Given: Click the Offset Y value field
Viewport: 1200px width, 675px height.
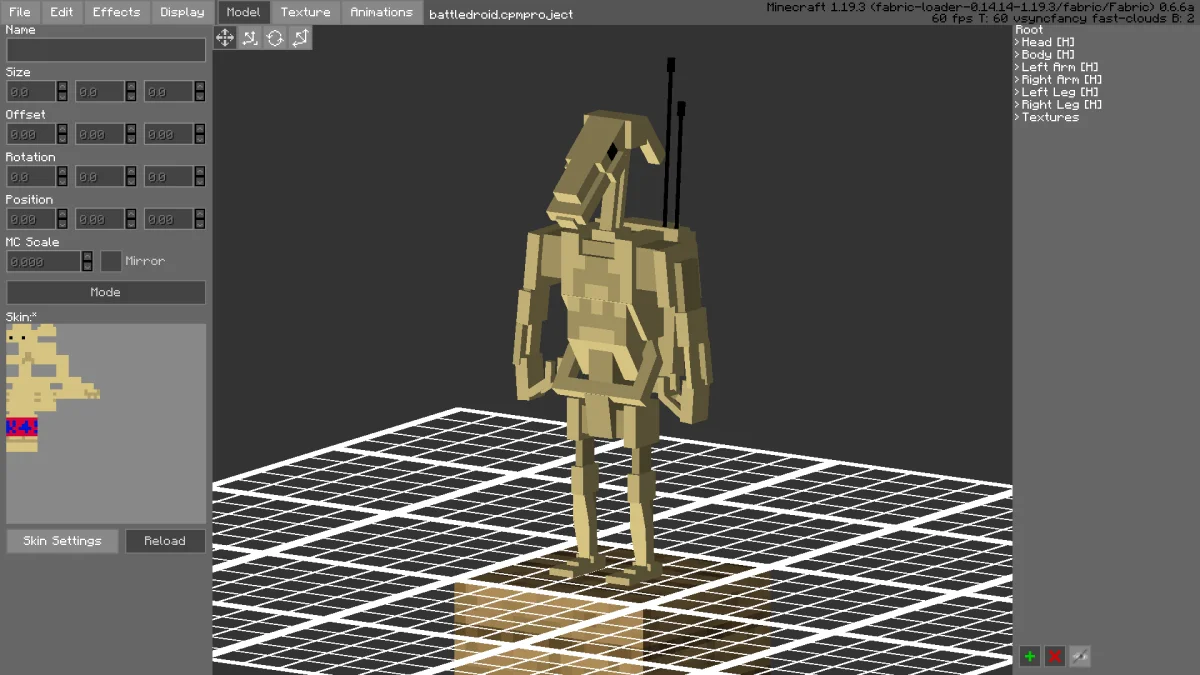Looking at the screenshot, I should point(100,134).
